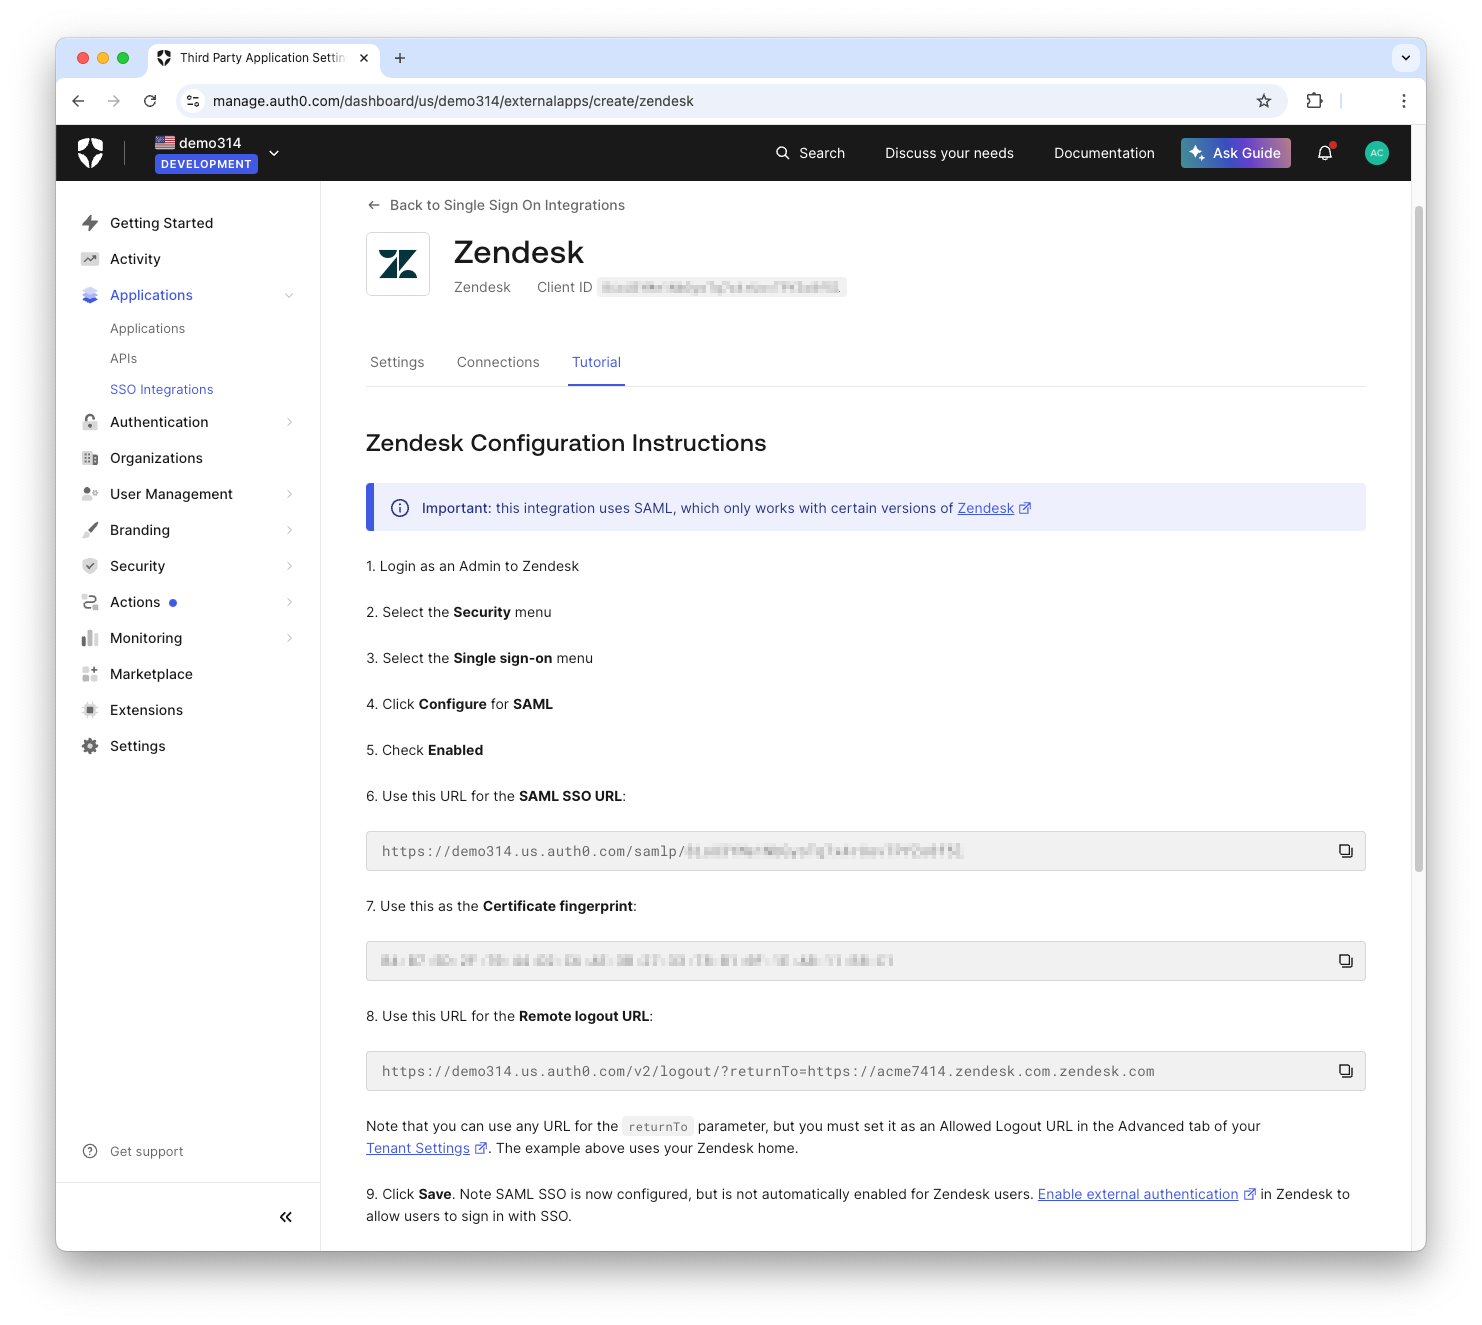
Task: Open the tenant switcher dropdown arrow
Action: [x=274, y=153]
